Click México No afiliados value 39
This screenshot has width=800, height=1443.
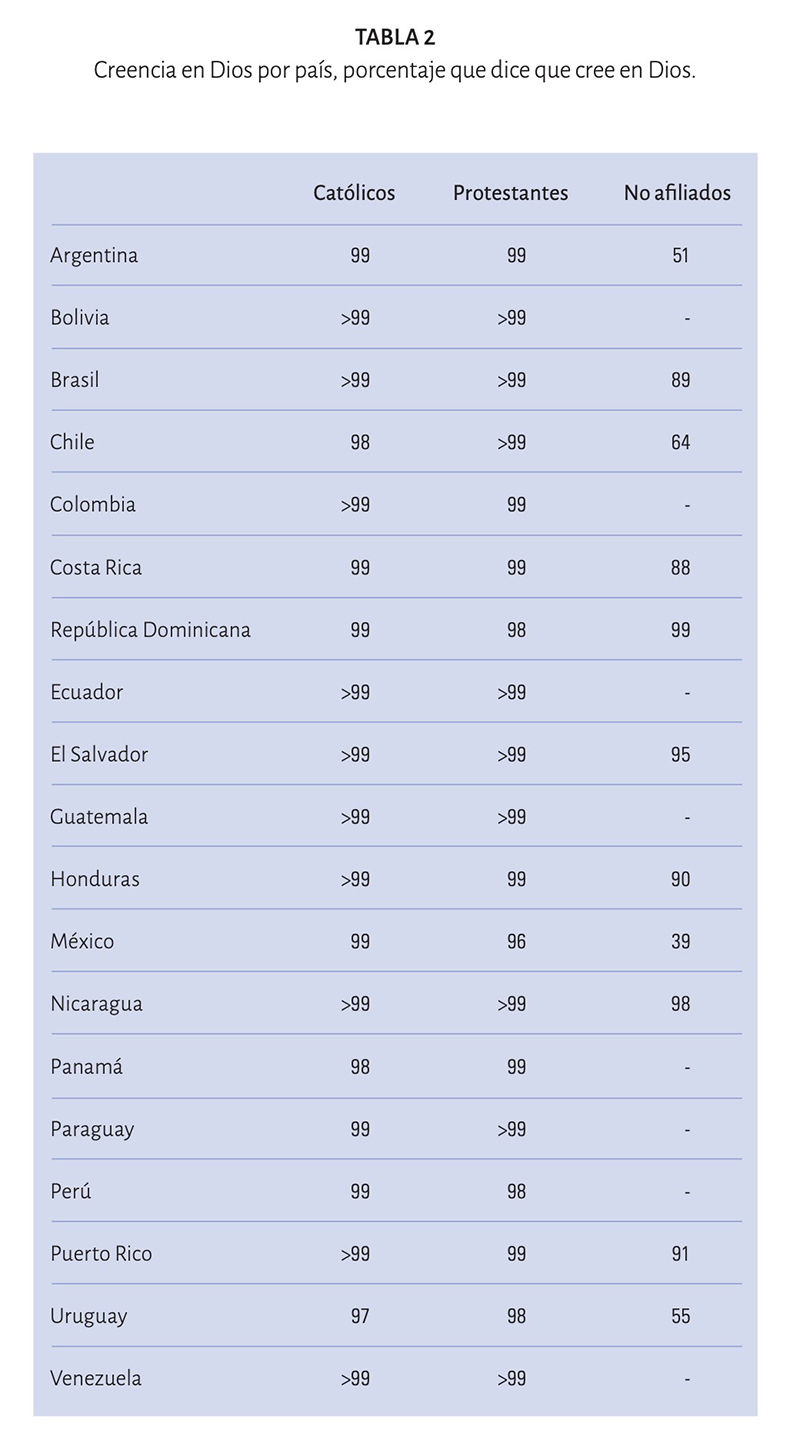[681, 942]
